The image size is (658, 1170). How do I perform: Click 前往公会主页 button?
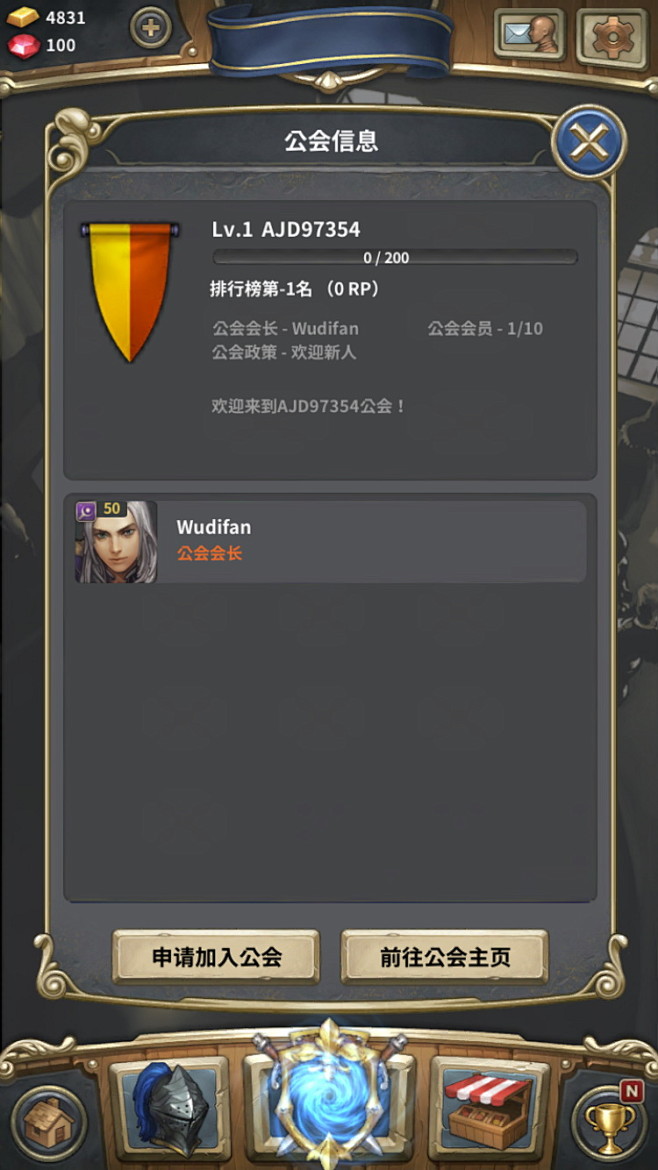pos(445,957)
